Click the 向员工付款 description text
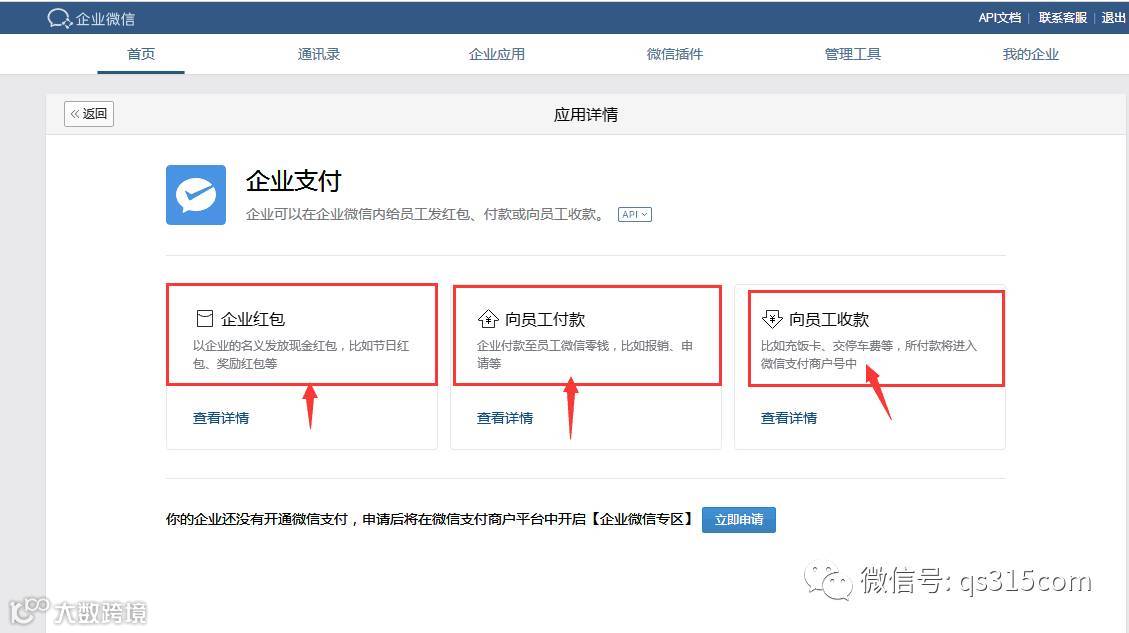1129x633 pixels. click(585, 354)
